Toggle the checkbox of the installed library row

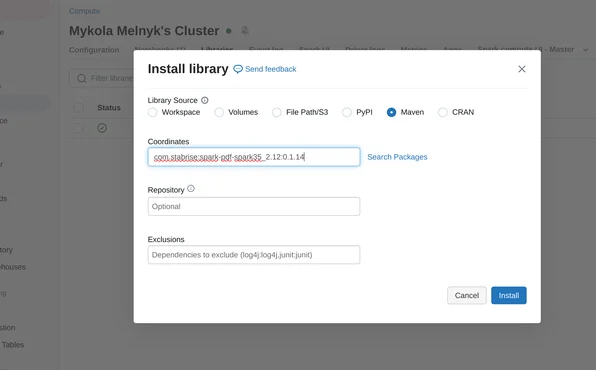pos(78,128)
